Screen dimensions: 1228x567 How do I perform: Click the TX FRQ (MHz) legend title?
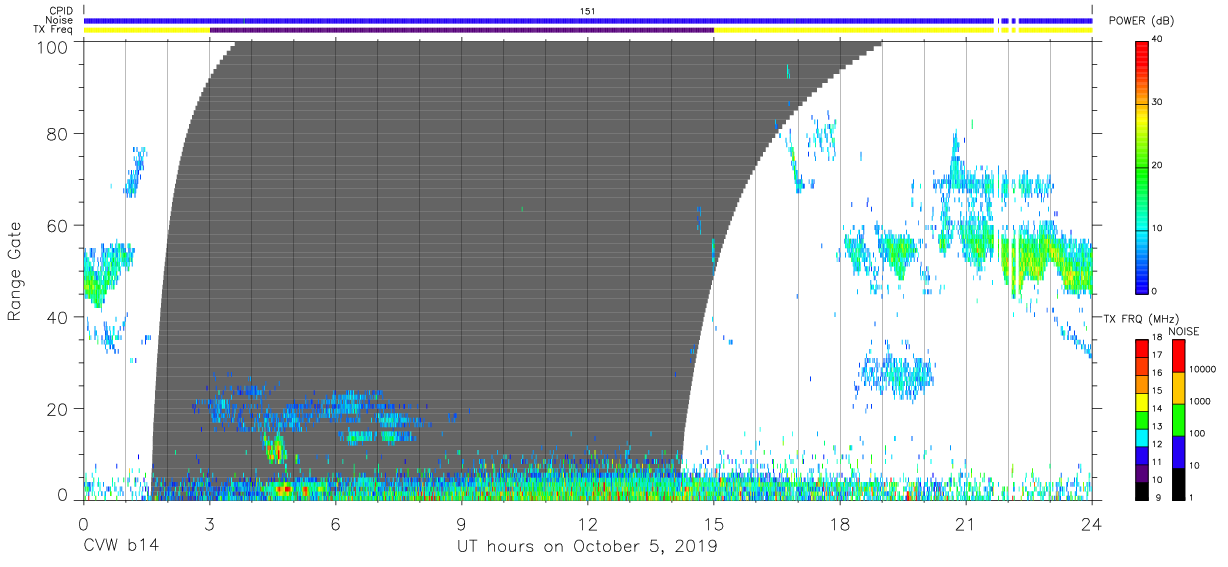point(1142,319)
